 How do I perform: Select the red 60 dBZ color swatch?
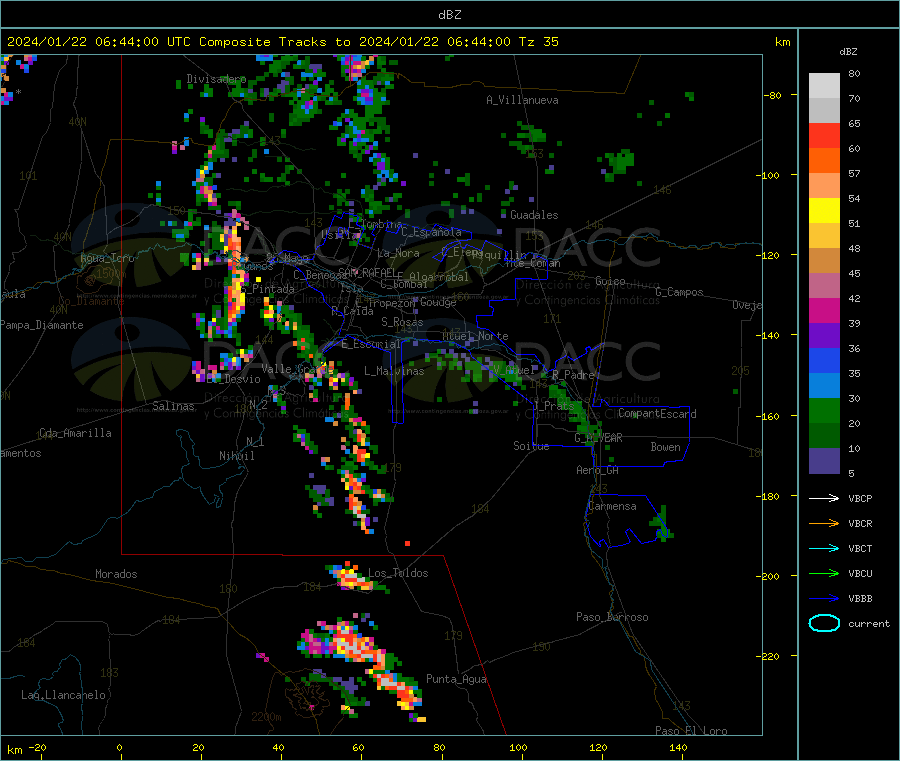(824, 135)
